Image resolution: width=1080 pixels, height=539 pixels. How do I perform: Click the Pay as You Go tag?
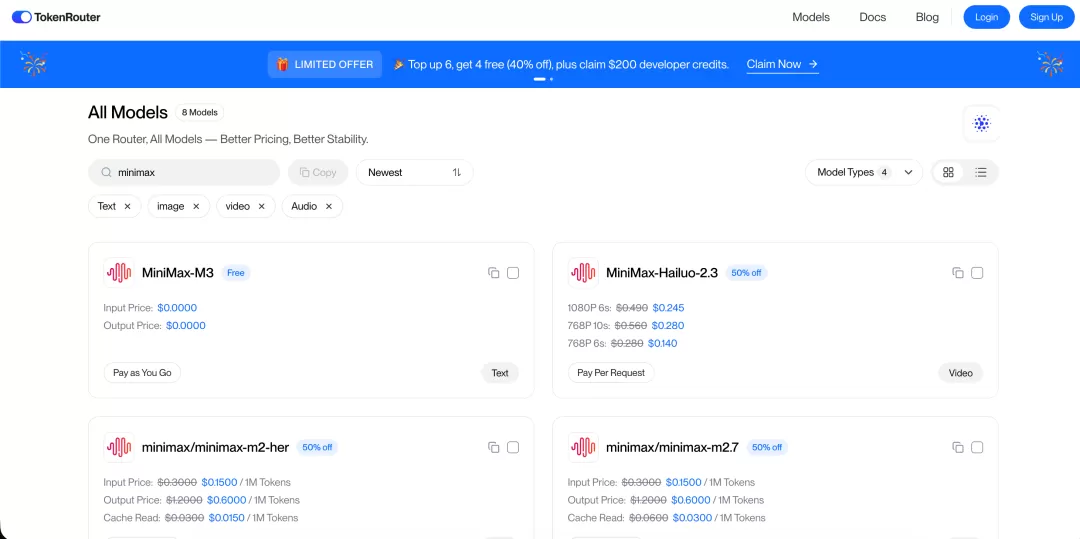[x=142, y=373]
